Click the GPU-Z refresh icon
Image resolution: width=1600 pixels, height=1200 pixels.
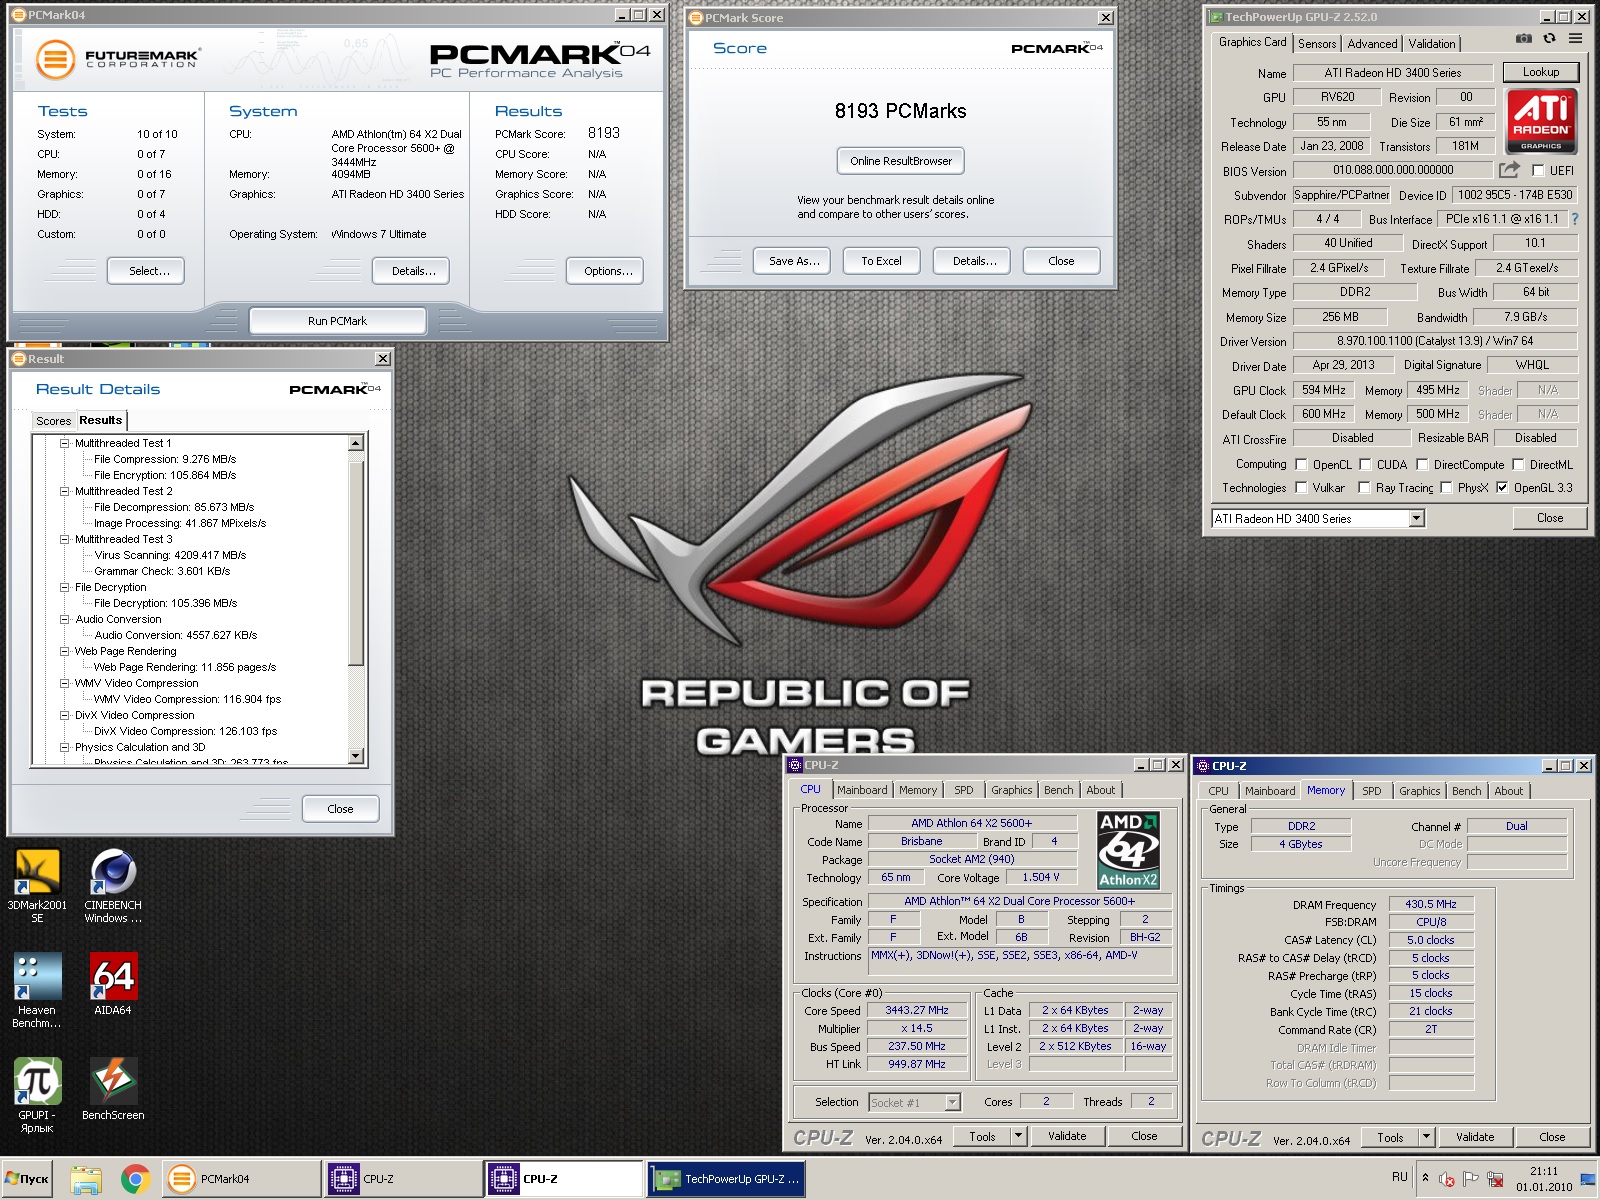(x=1549, y=39)
